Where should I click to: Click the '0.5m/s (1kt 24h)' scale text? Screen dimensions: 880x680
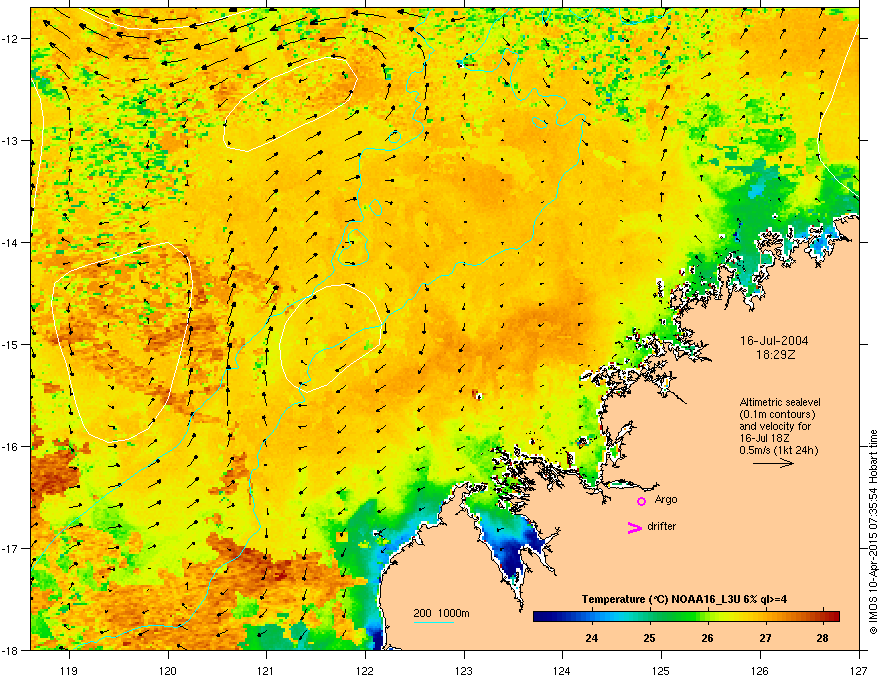[778, 450]
